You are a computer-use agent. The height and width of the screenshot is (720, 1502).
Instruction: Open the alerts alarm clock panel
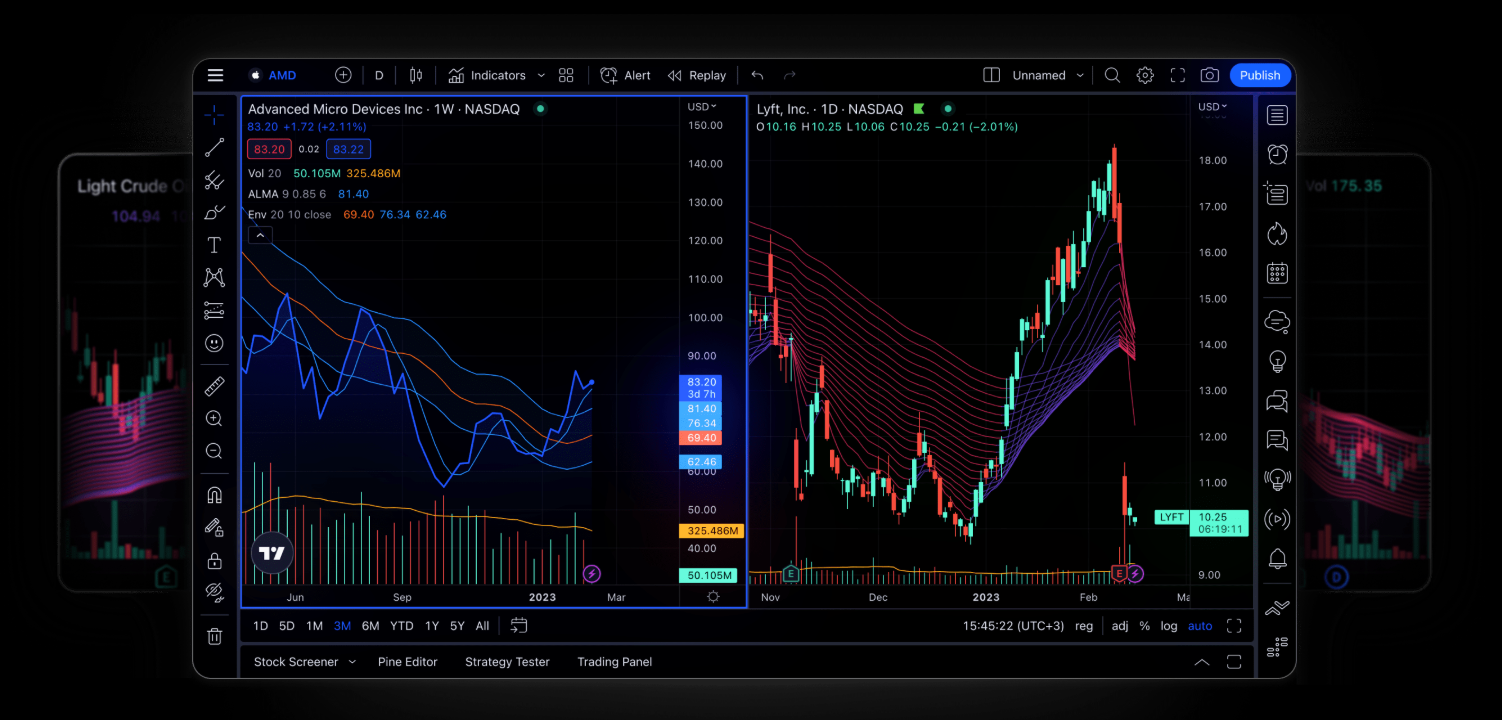click(1277, 154)
